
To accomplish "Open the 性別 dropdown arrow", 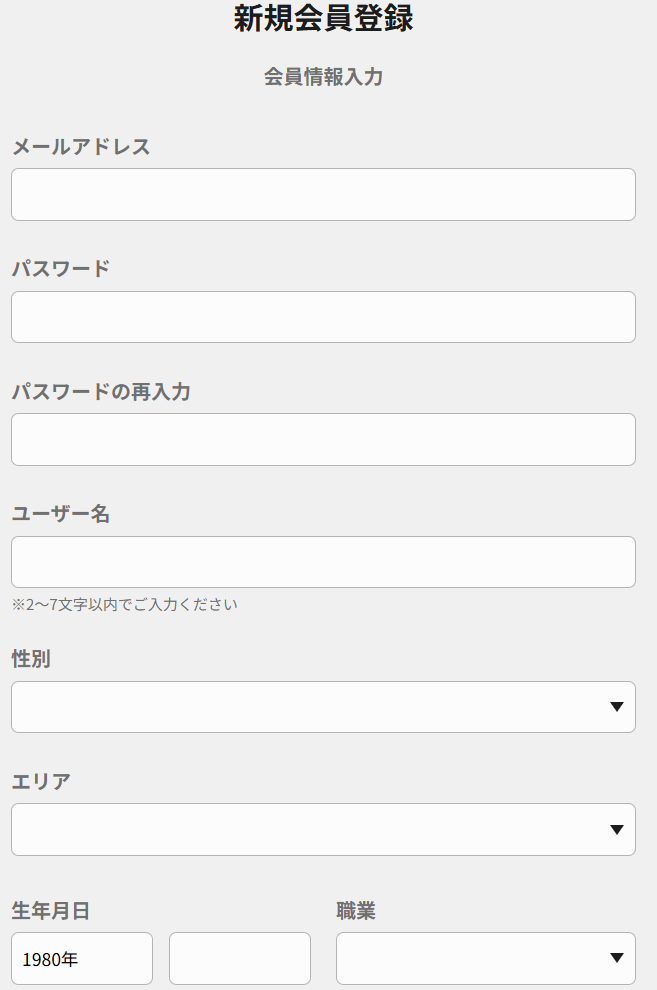I will pos(616,708).
